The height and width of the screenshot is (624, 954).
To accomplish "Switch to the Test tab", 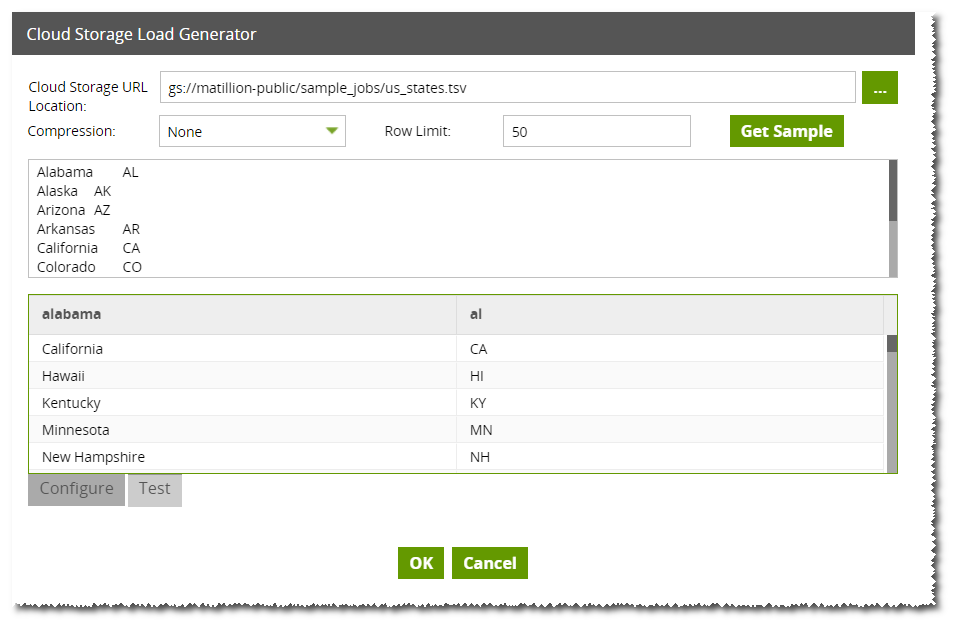I will (155, 489).
